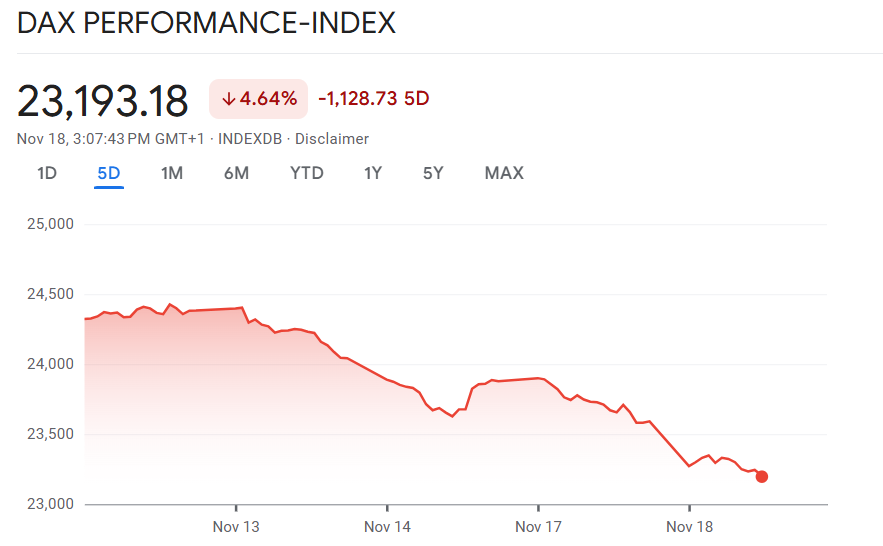Click the current price 23,193.18
Image resolution: width=883 pixels, height=546 pixels.
click(x=103, y=101)
